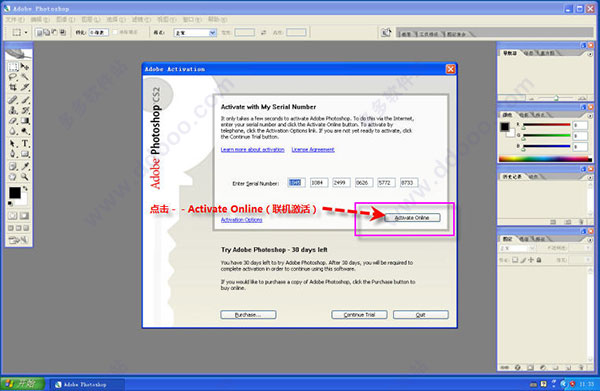Screen dimensions: 600x391
Task: Select the History Brush tool
Action: point(25,110)
